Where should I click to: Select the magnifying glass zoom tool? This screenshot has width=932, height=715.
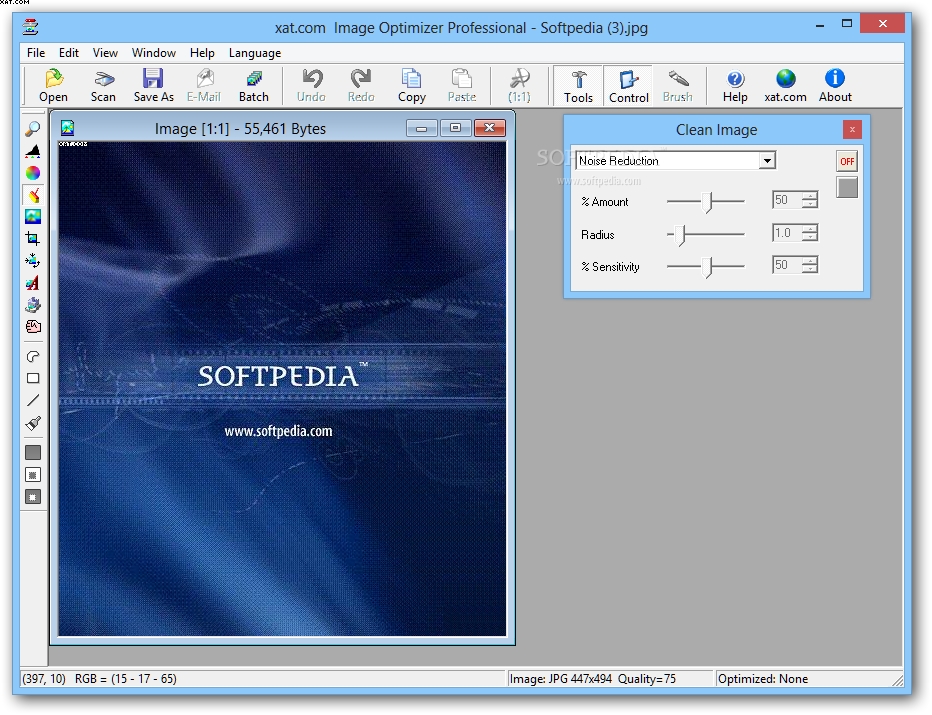click(33, 128)
